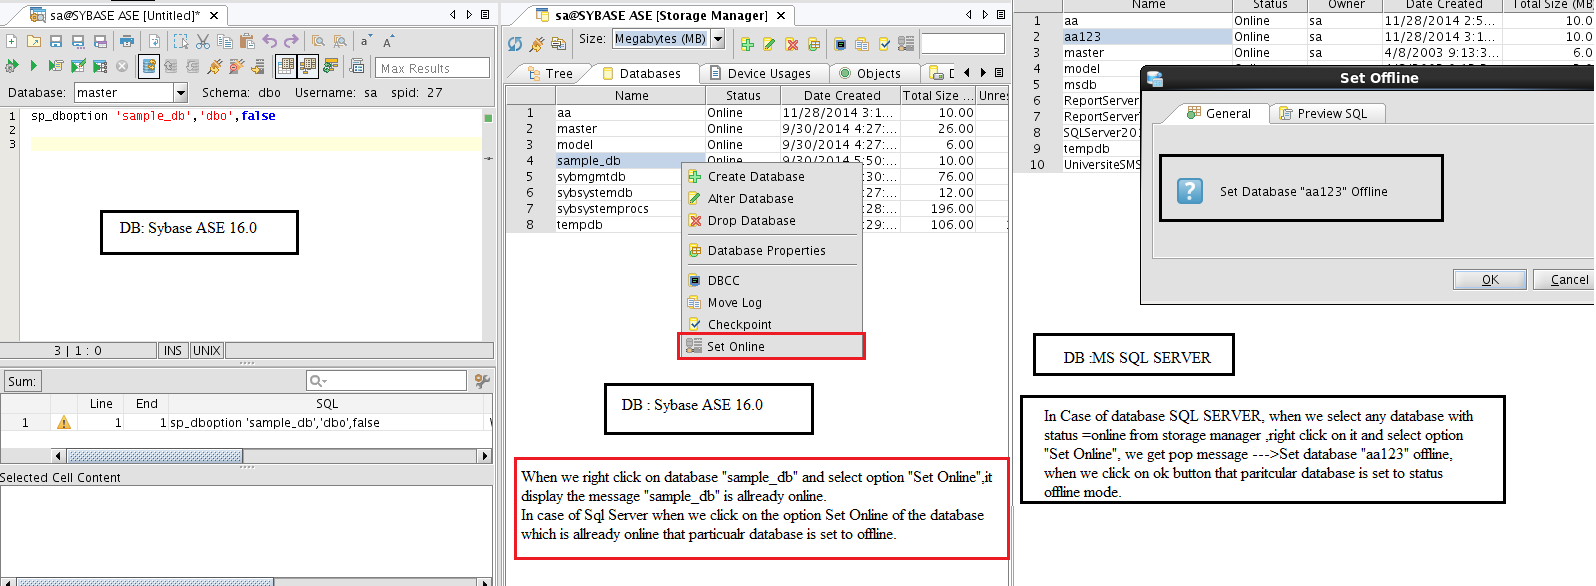Toggle the UNIX line-ending indicator
Image resolution: width=1596 pixels, height=586 pixels.
[x=207, y=350]
